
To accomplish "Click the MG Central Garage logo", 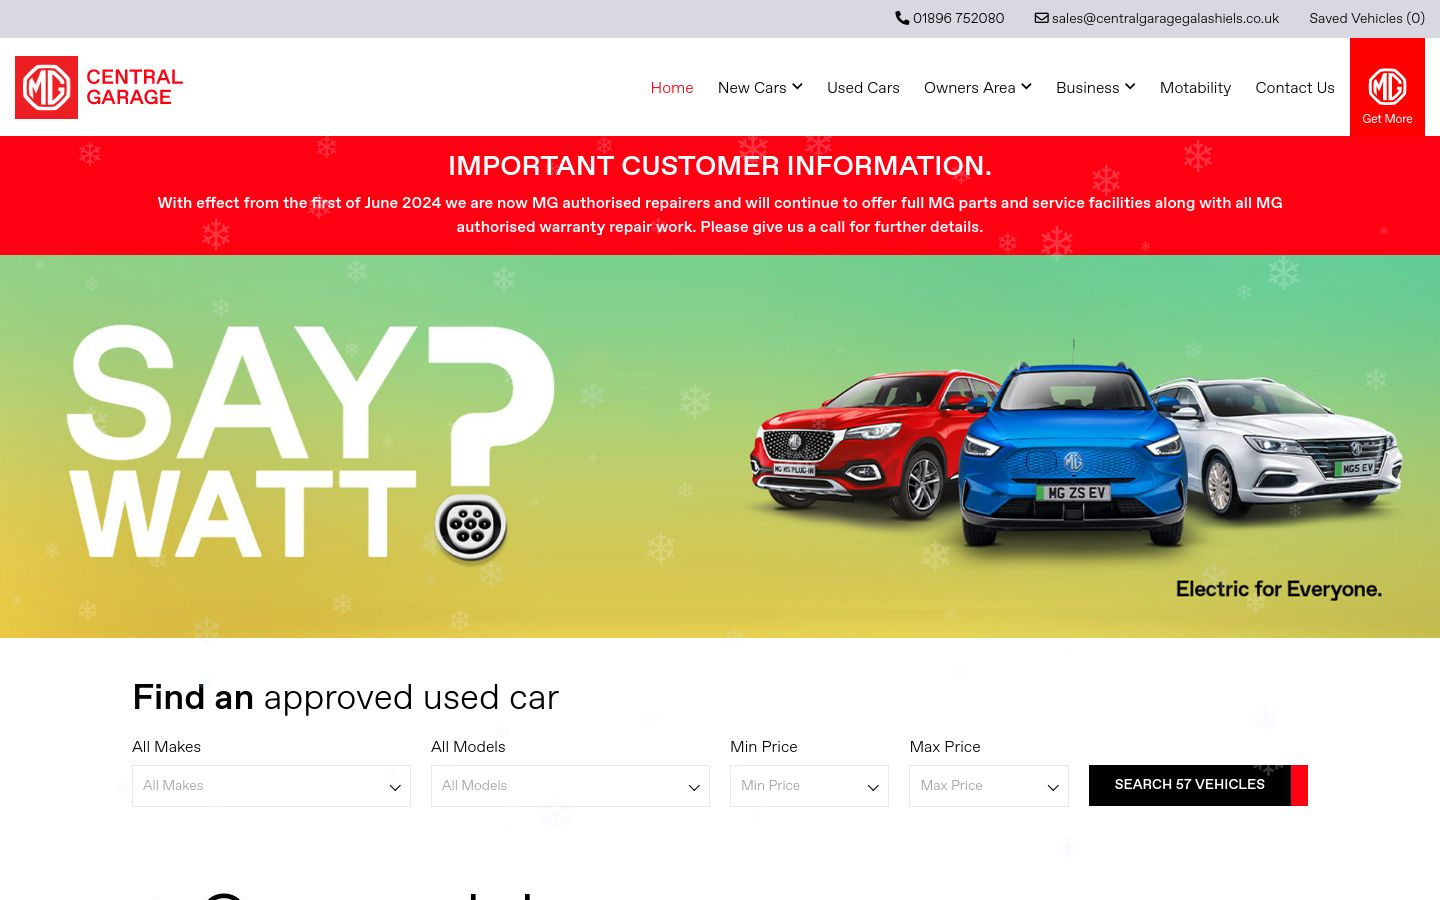I will pos(99,87).
